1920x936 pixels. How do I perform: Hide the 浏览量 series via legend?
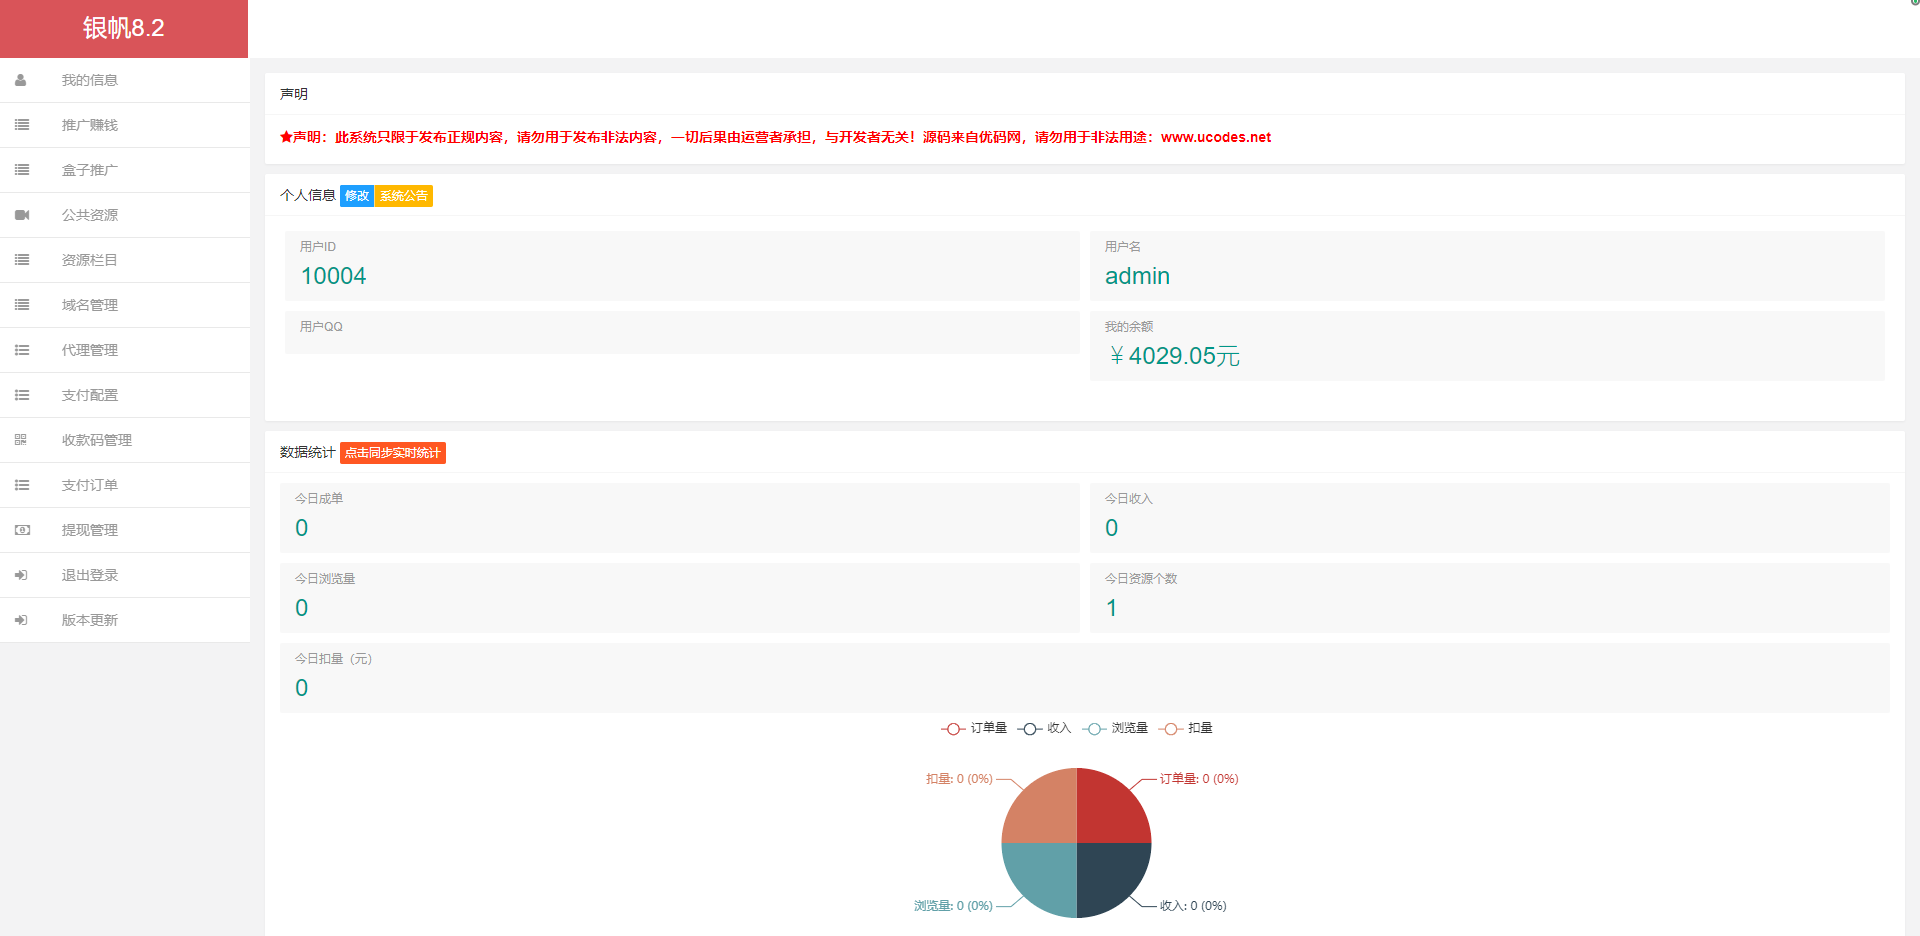point(1115,728)
